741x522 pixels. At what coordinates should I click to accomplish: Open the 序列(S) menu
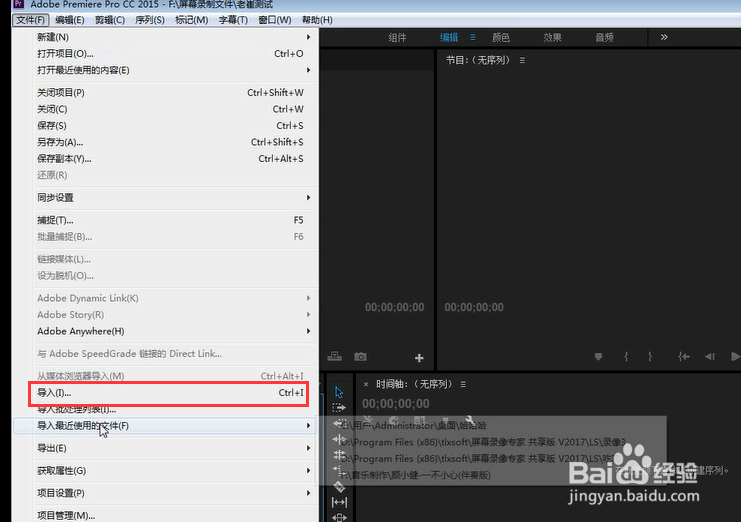[x=150, y=20]
